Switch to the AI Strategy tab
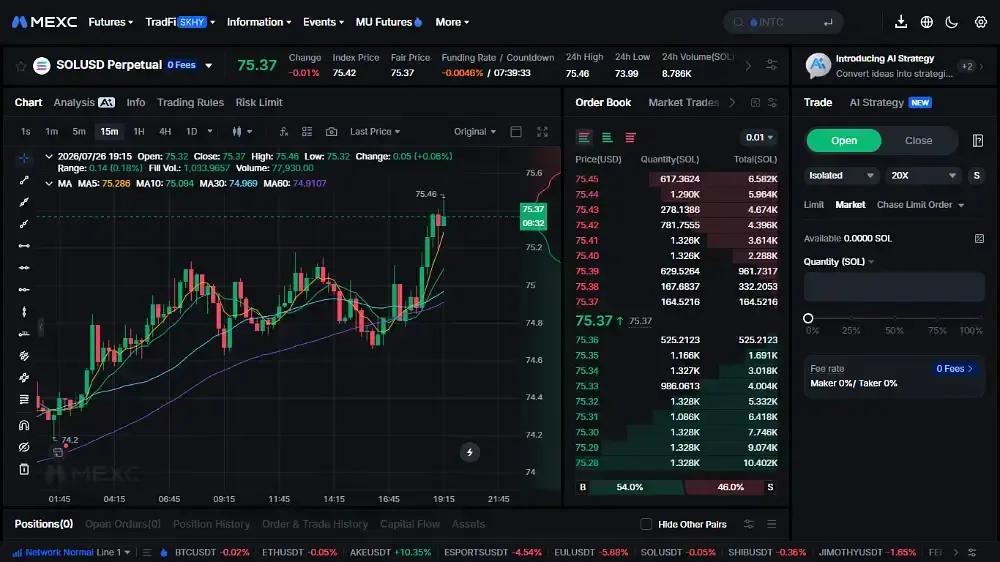 (890, 103)
